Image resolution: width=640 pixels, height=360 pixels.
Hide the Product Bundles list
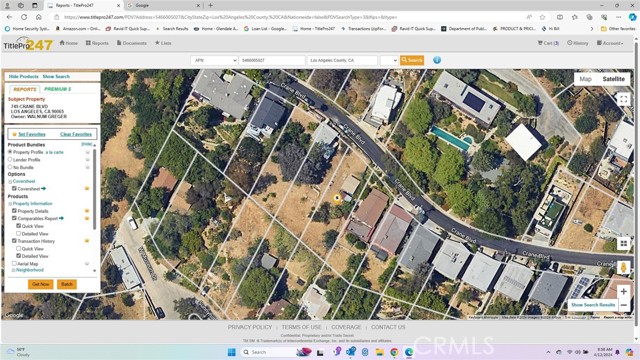pos(87,144)
